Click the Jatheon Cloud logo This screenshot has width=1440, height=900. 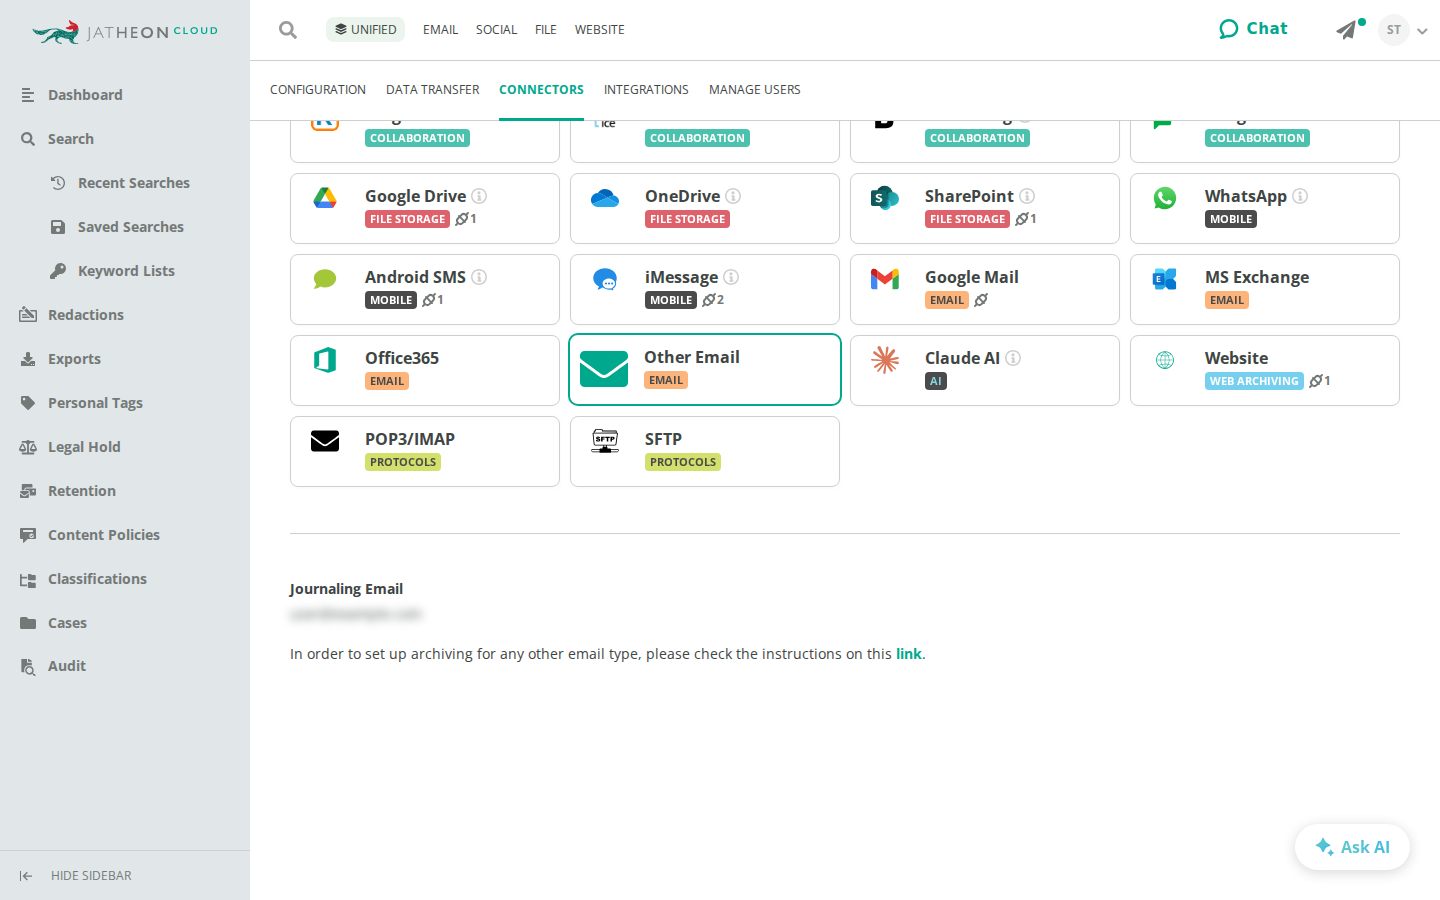point(125,32)
